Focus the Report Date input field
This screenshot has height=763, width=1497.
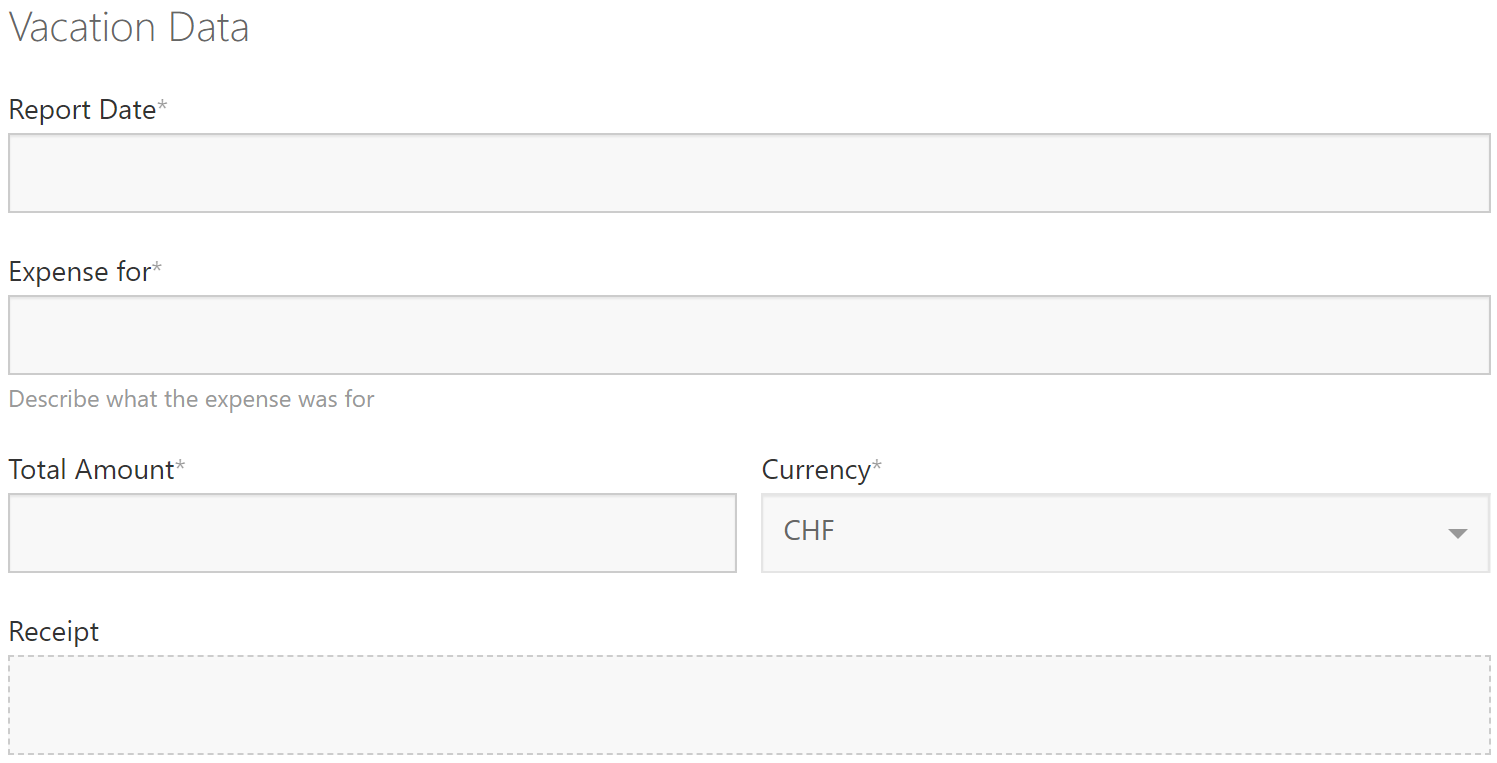748,173
